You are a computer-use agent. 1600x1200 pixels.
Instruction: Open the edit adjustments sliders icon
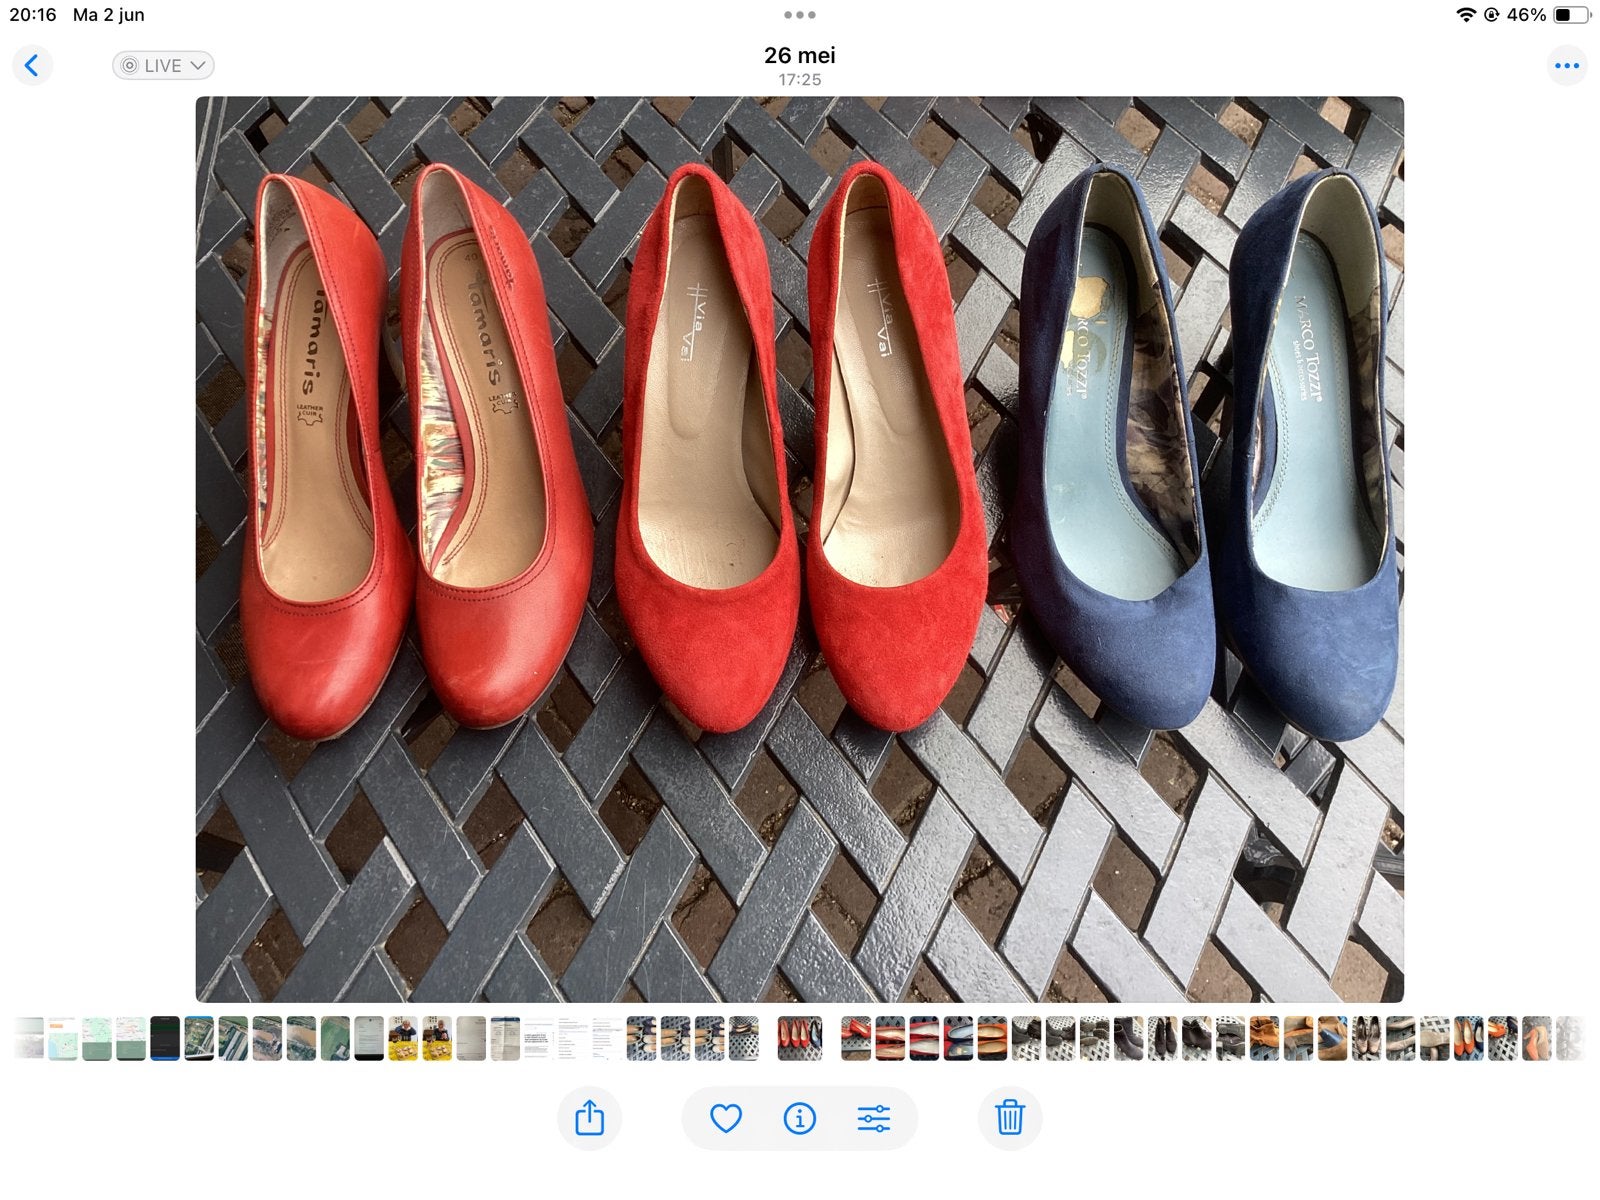click(874, 1118)
